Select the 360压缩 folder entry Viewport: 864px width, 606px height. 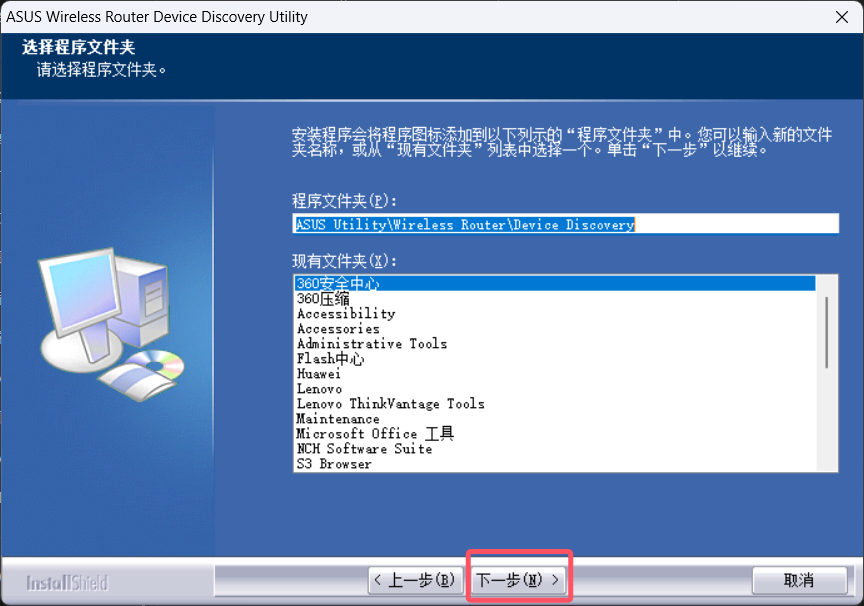click(x=323, y=299)
